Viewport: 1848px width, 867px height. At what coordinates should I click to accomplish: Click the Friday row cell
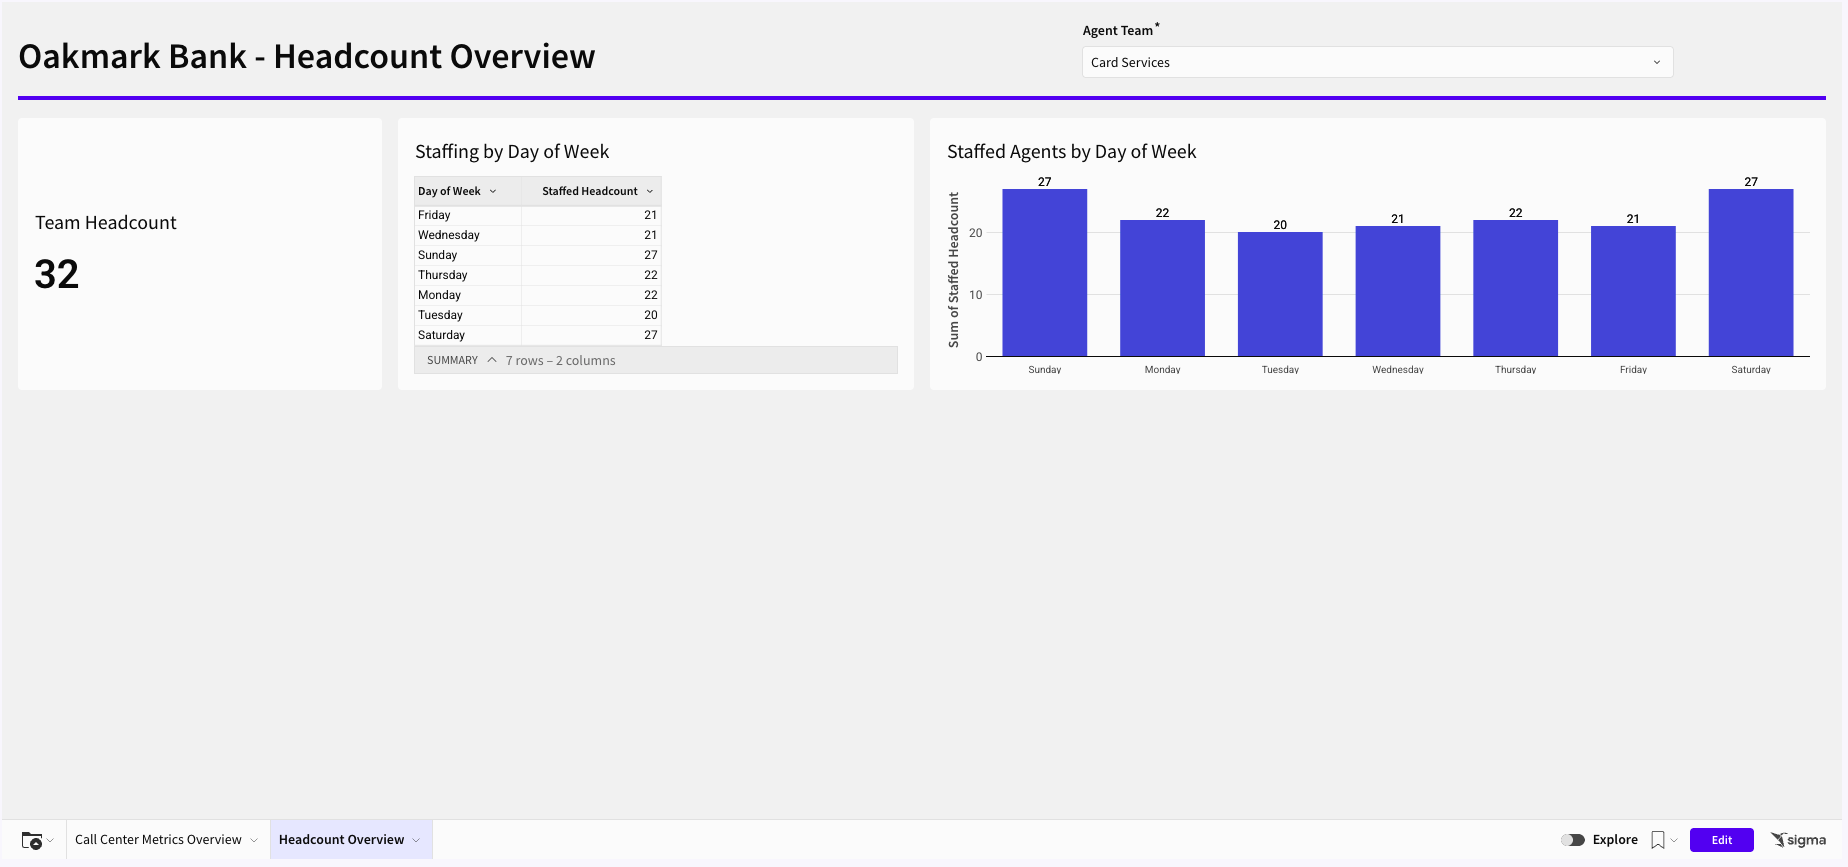tap(468, 215)
